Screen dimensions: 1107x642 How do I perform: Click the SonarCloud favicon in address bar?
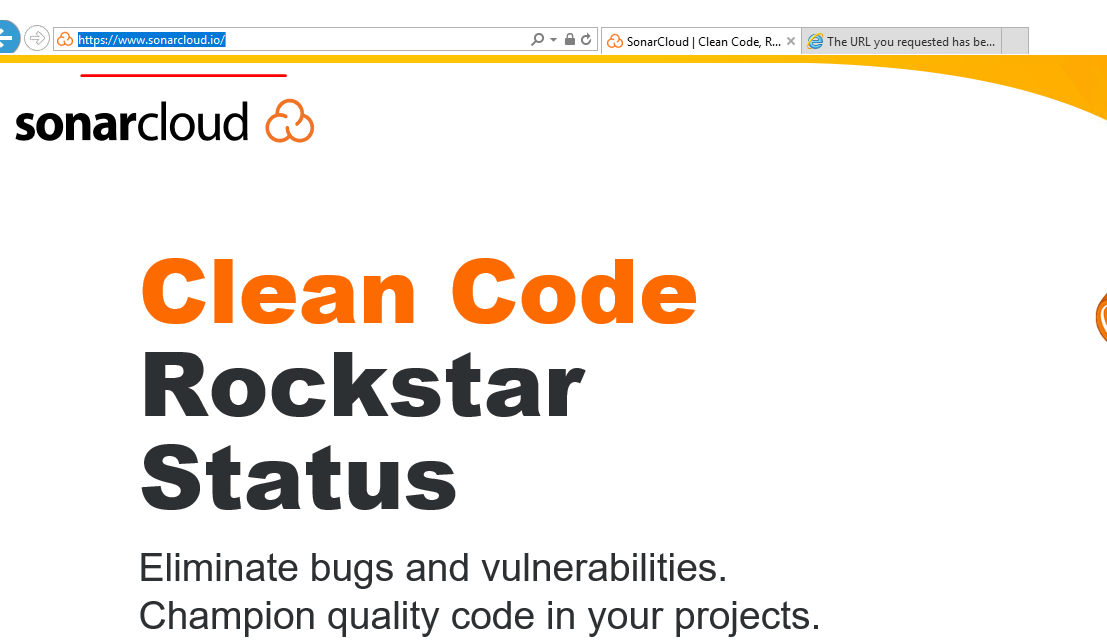click(65, 40)
